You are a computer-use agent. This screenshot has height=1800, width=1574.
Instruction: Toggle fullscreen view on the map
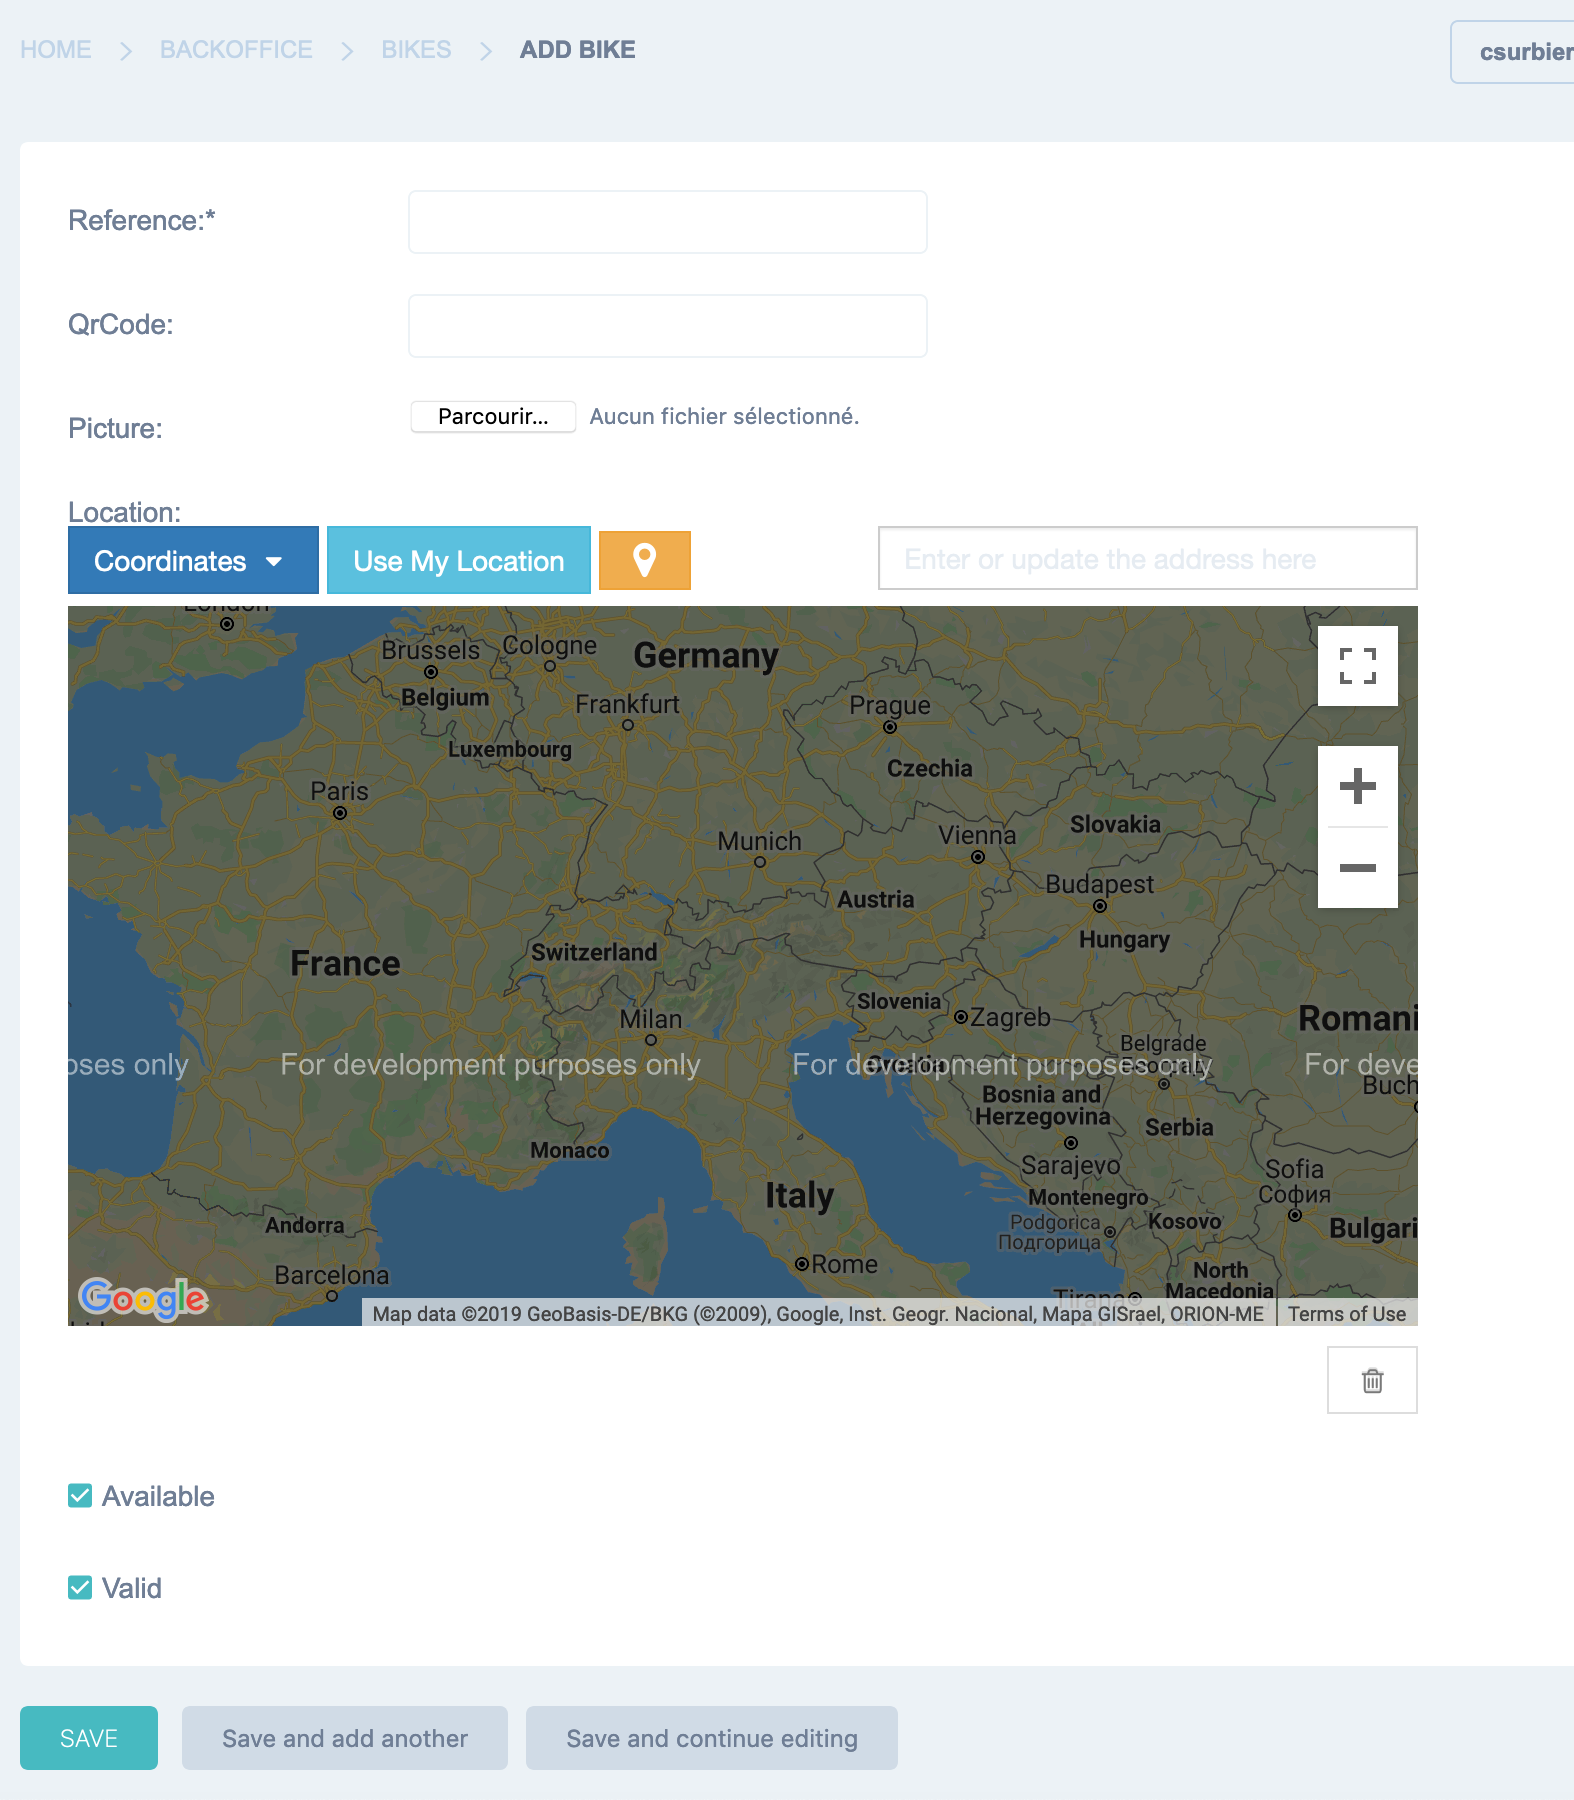(x=1357, y=666)
